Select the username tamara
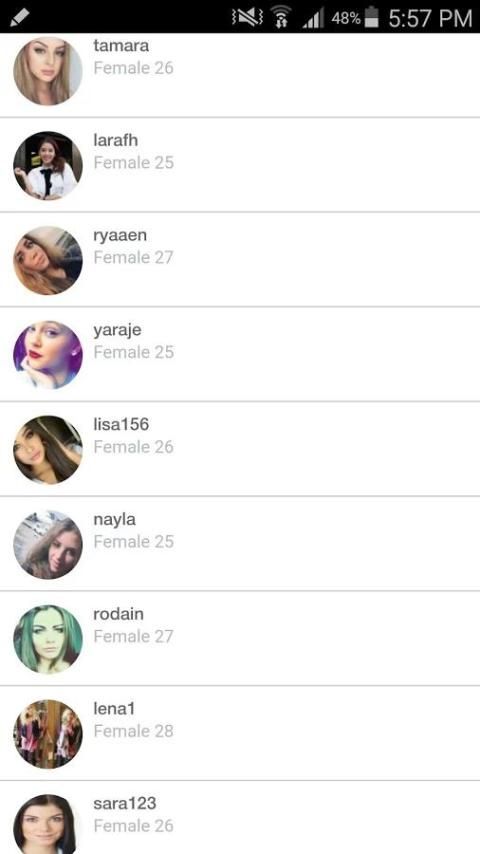The image size is (480, 854). 121,46
